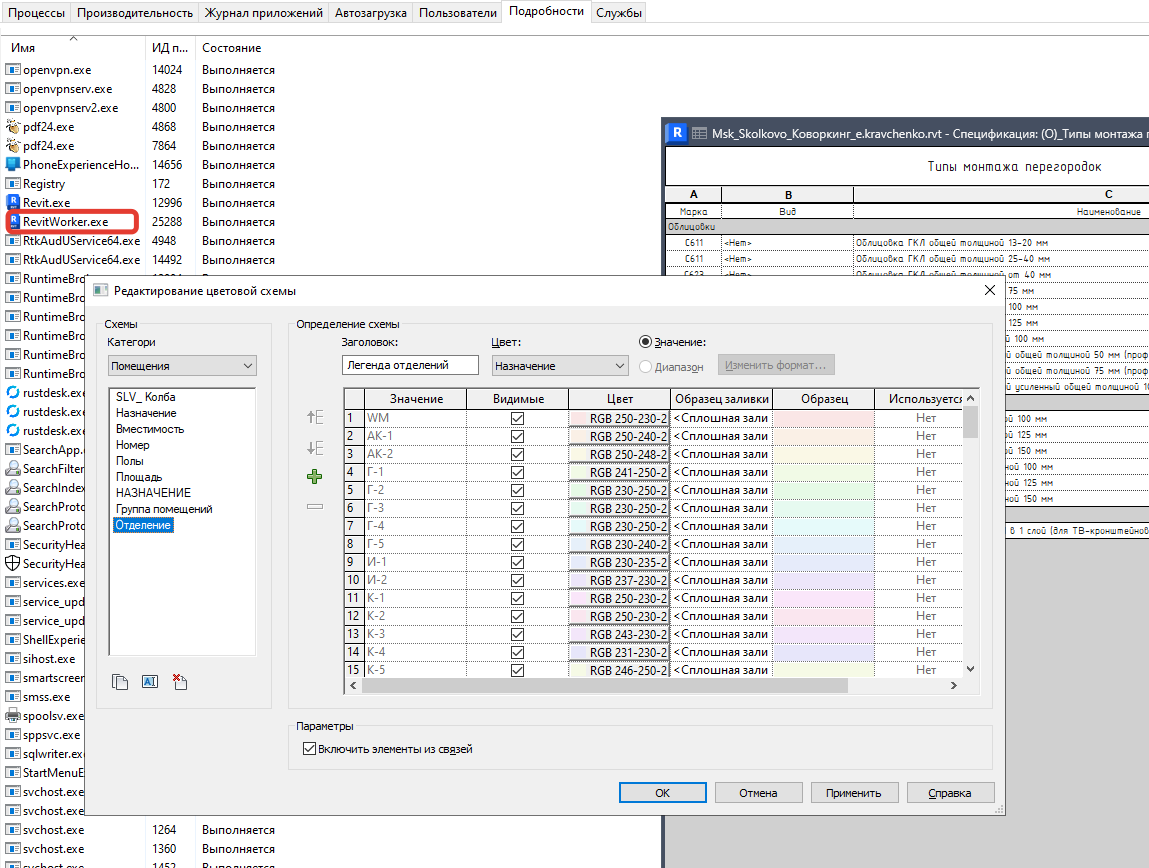Viewport: 1149px width, 868px height.
Task: Click the schedule table icon in Revit title
Action: pyautogui.click(x=699, y=134)
